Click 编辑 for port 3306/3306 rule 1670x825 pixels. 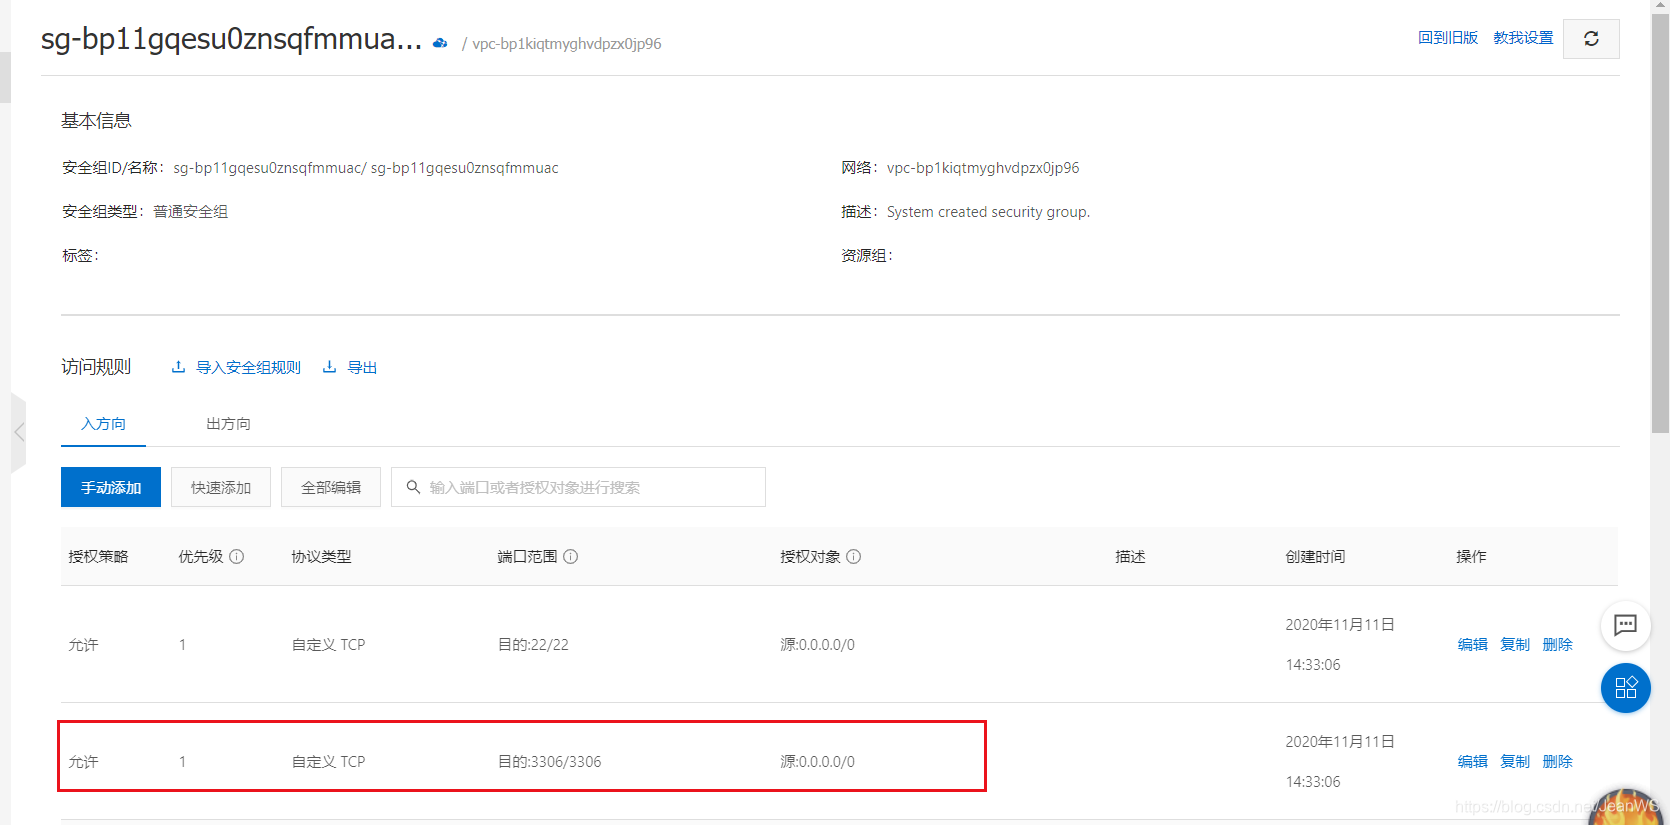tap(1473, 762)
